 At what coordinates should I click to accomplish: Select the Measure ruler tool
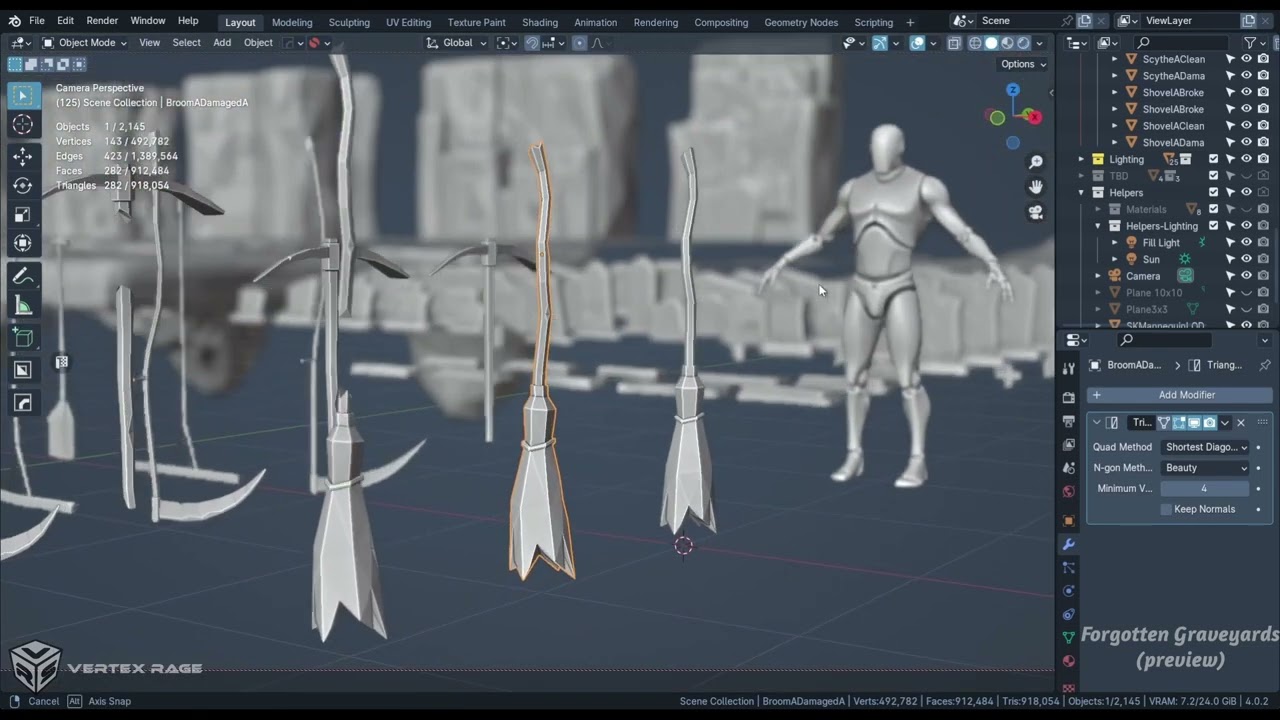pyautogui.click(x=22, y=305)
